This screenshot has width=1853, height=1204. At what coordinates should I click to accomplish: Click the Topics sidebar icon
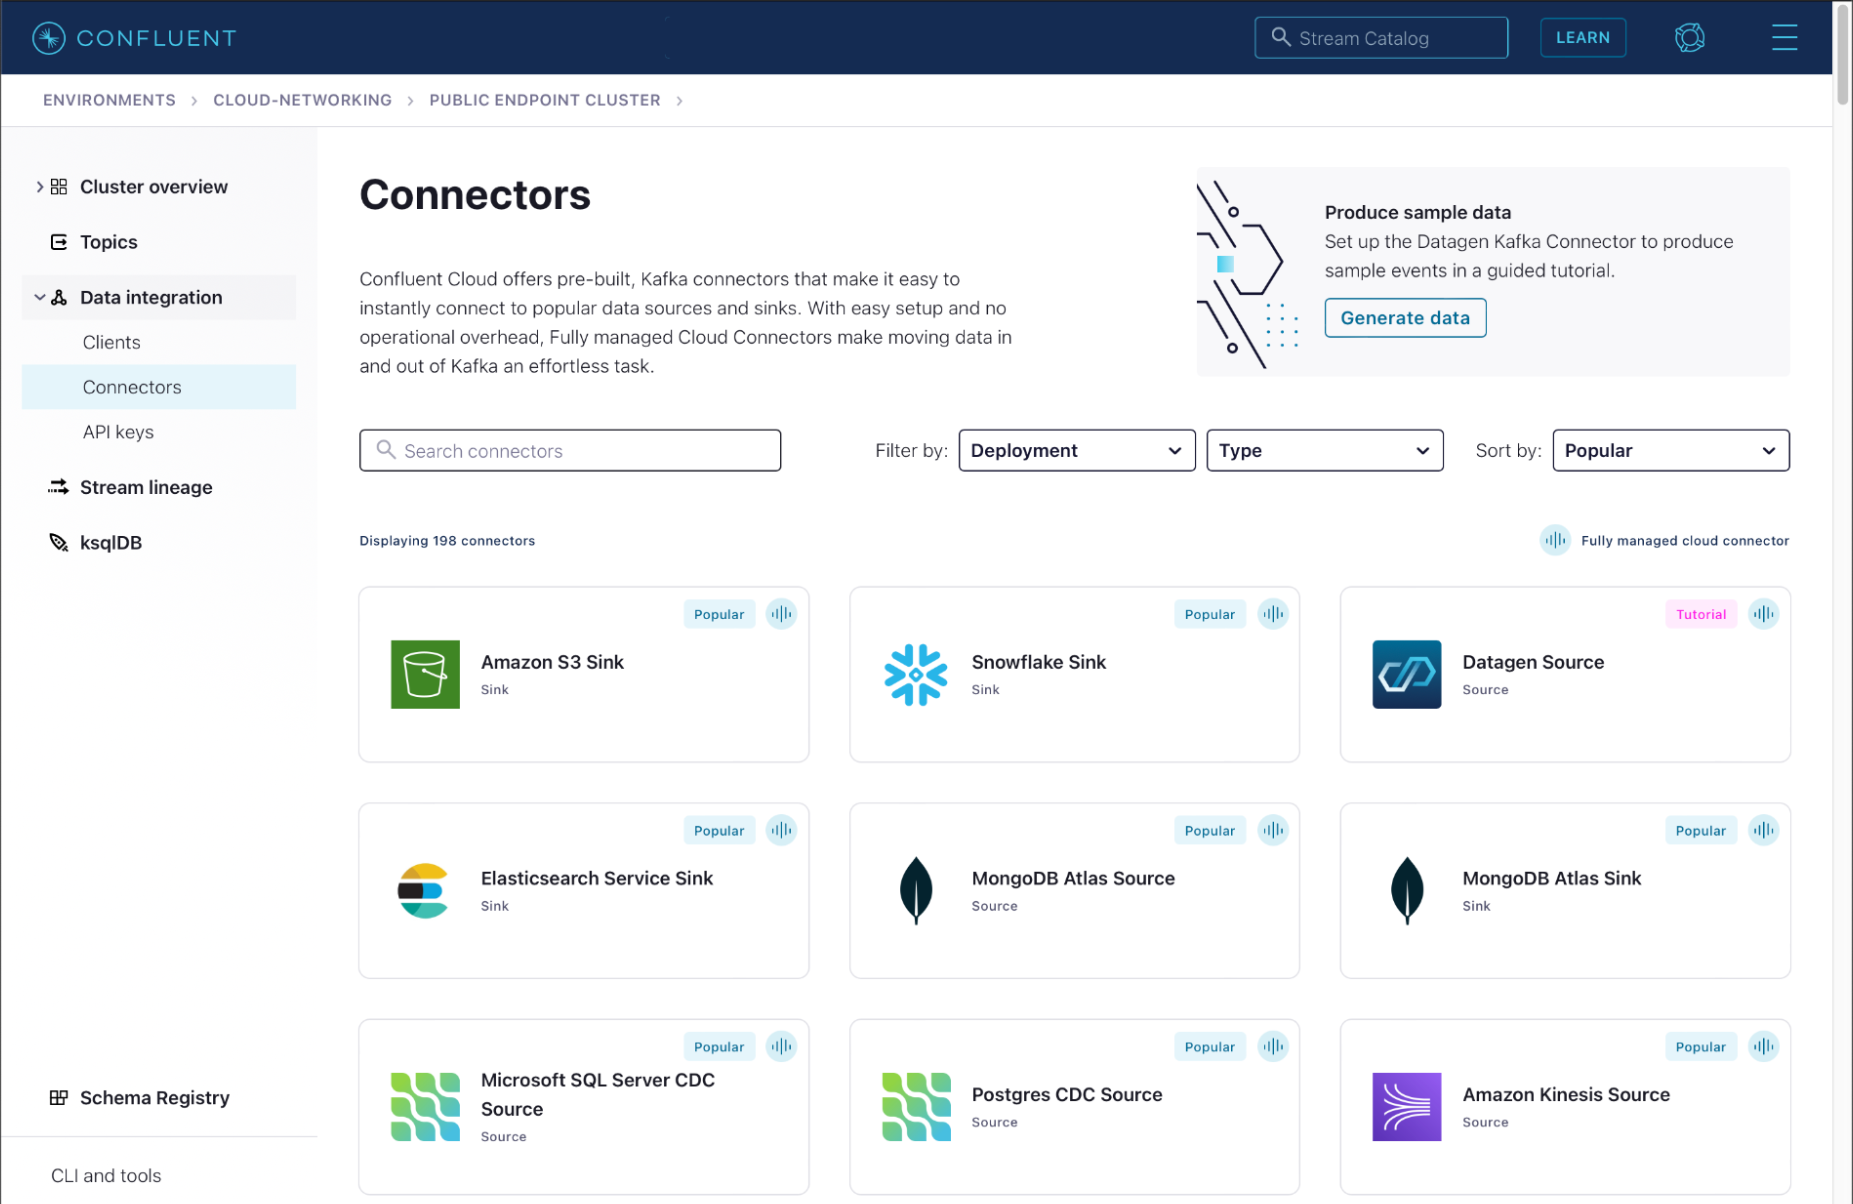(59, 242)
